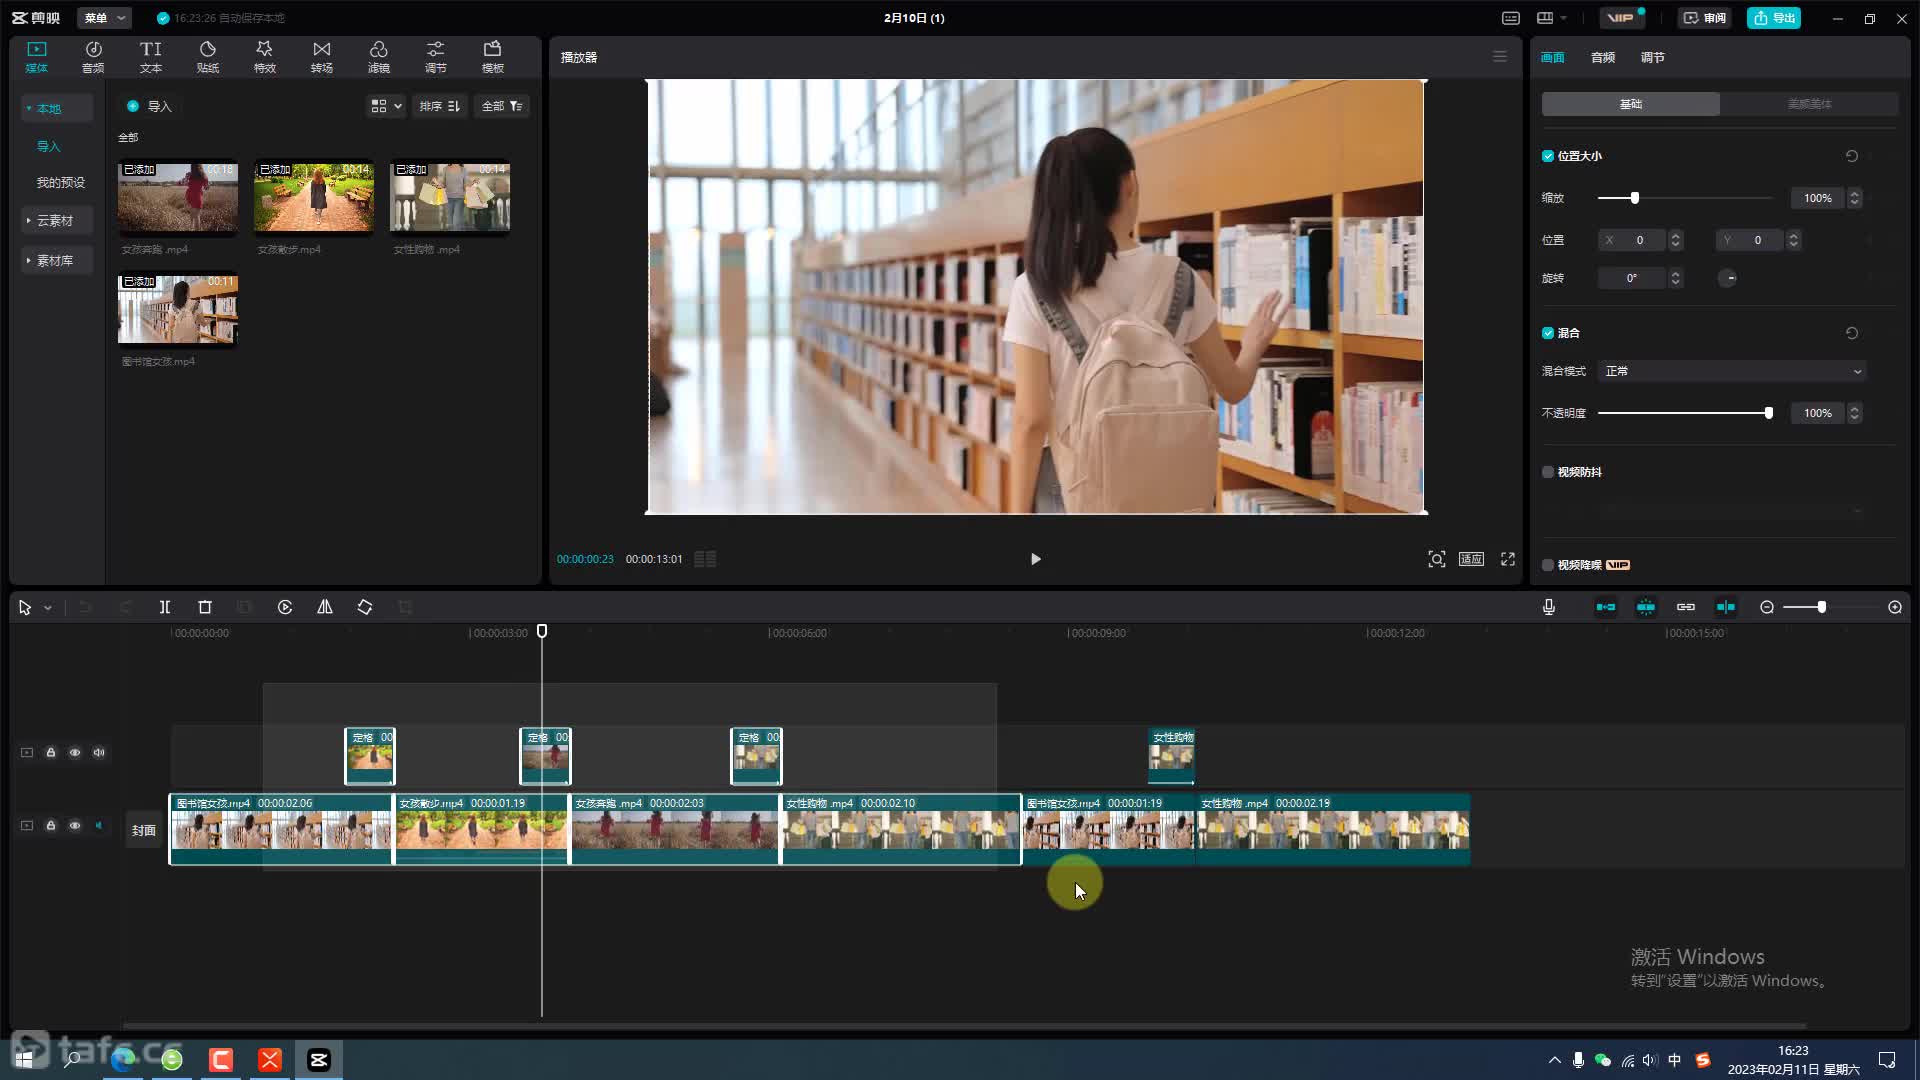Click the VIP button in title bar

click(x=1622, y=18)
